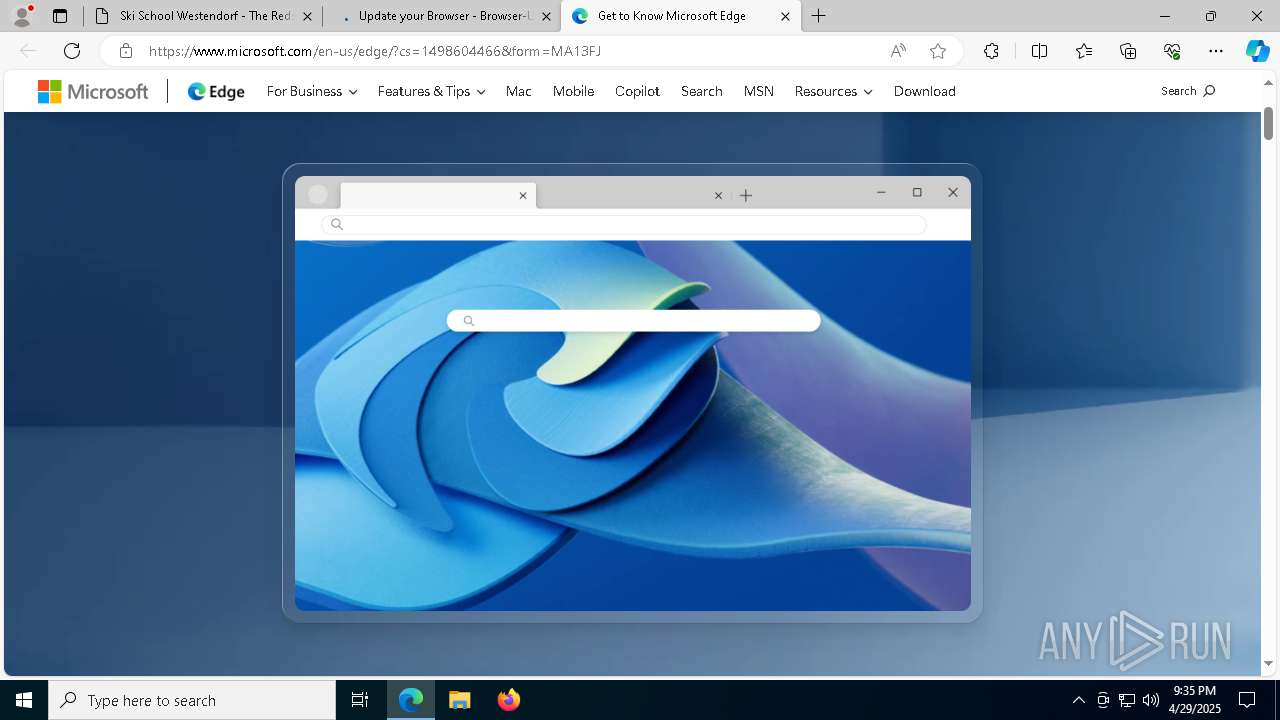1280x720 pixels.
Task: View site information lock icon
Action: click(x=125, y=51)
